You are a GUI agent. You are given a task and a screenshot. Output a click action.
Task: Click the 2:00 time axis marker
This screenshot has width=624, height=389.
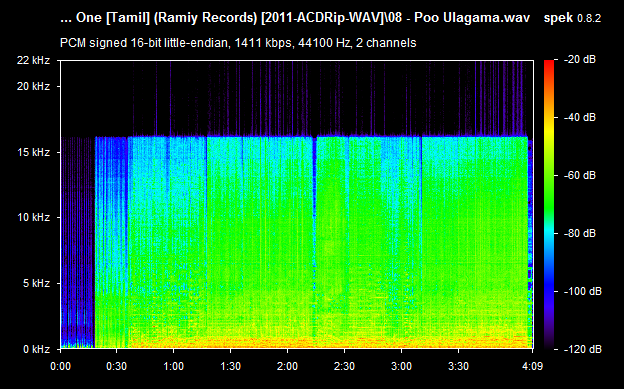point(287,366)
